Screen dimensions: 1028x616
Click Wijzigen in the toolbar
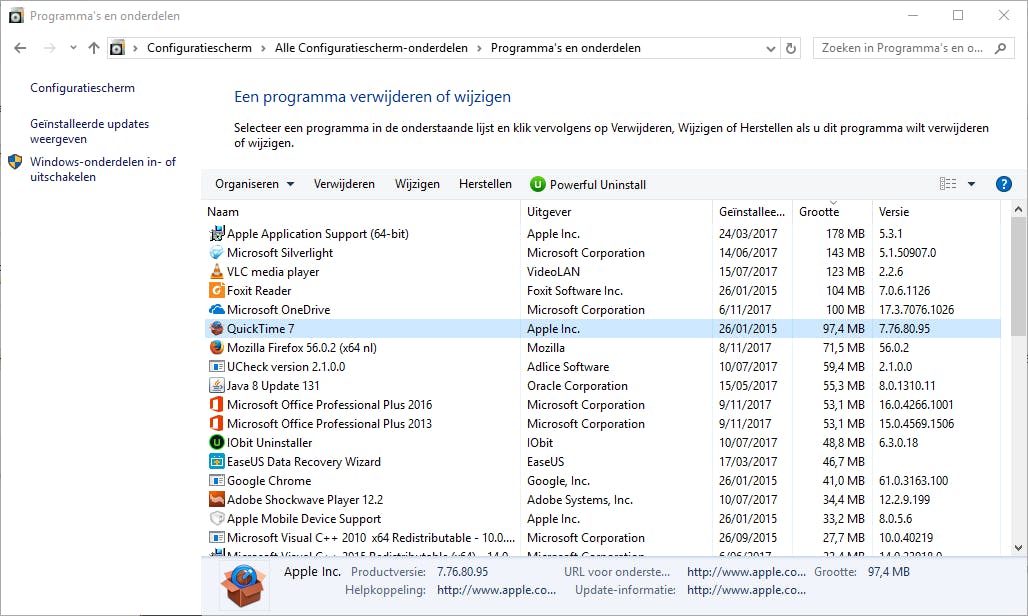click(417, 184)
